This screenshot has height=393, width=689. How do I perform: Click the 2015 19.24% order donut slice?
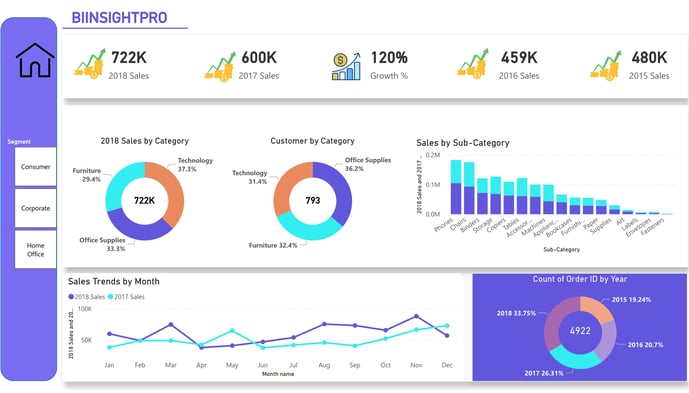coord(596,309)
